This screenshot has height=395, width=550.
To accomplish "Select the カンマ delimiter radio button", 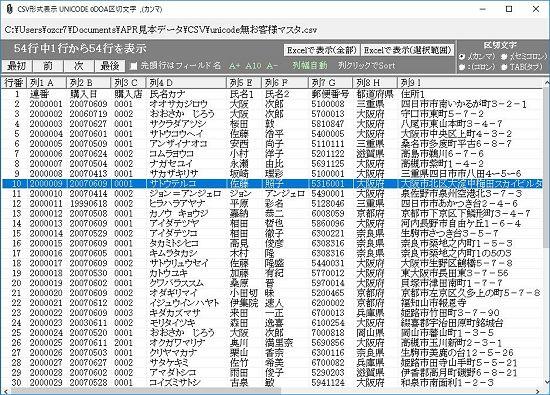I will 462,56.
